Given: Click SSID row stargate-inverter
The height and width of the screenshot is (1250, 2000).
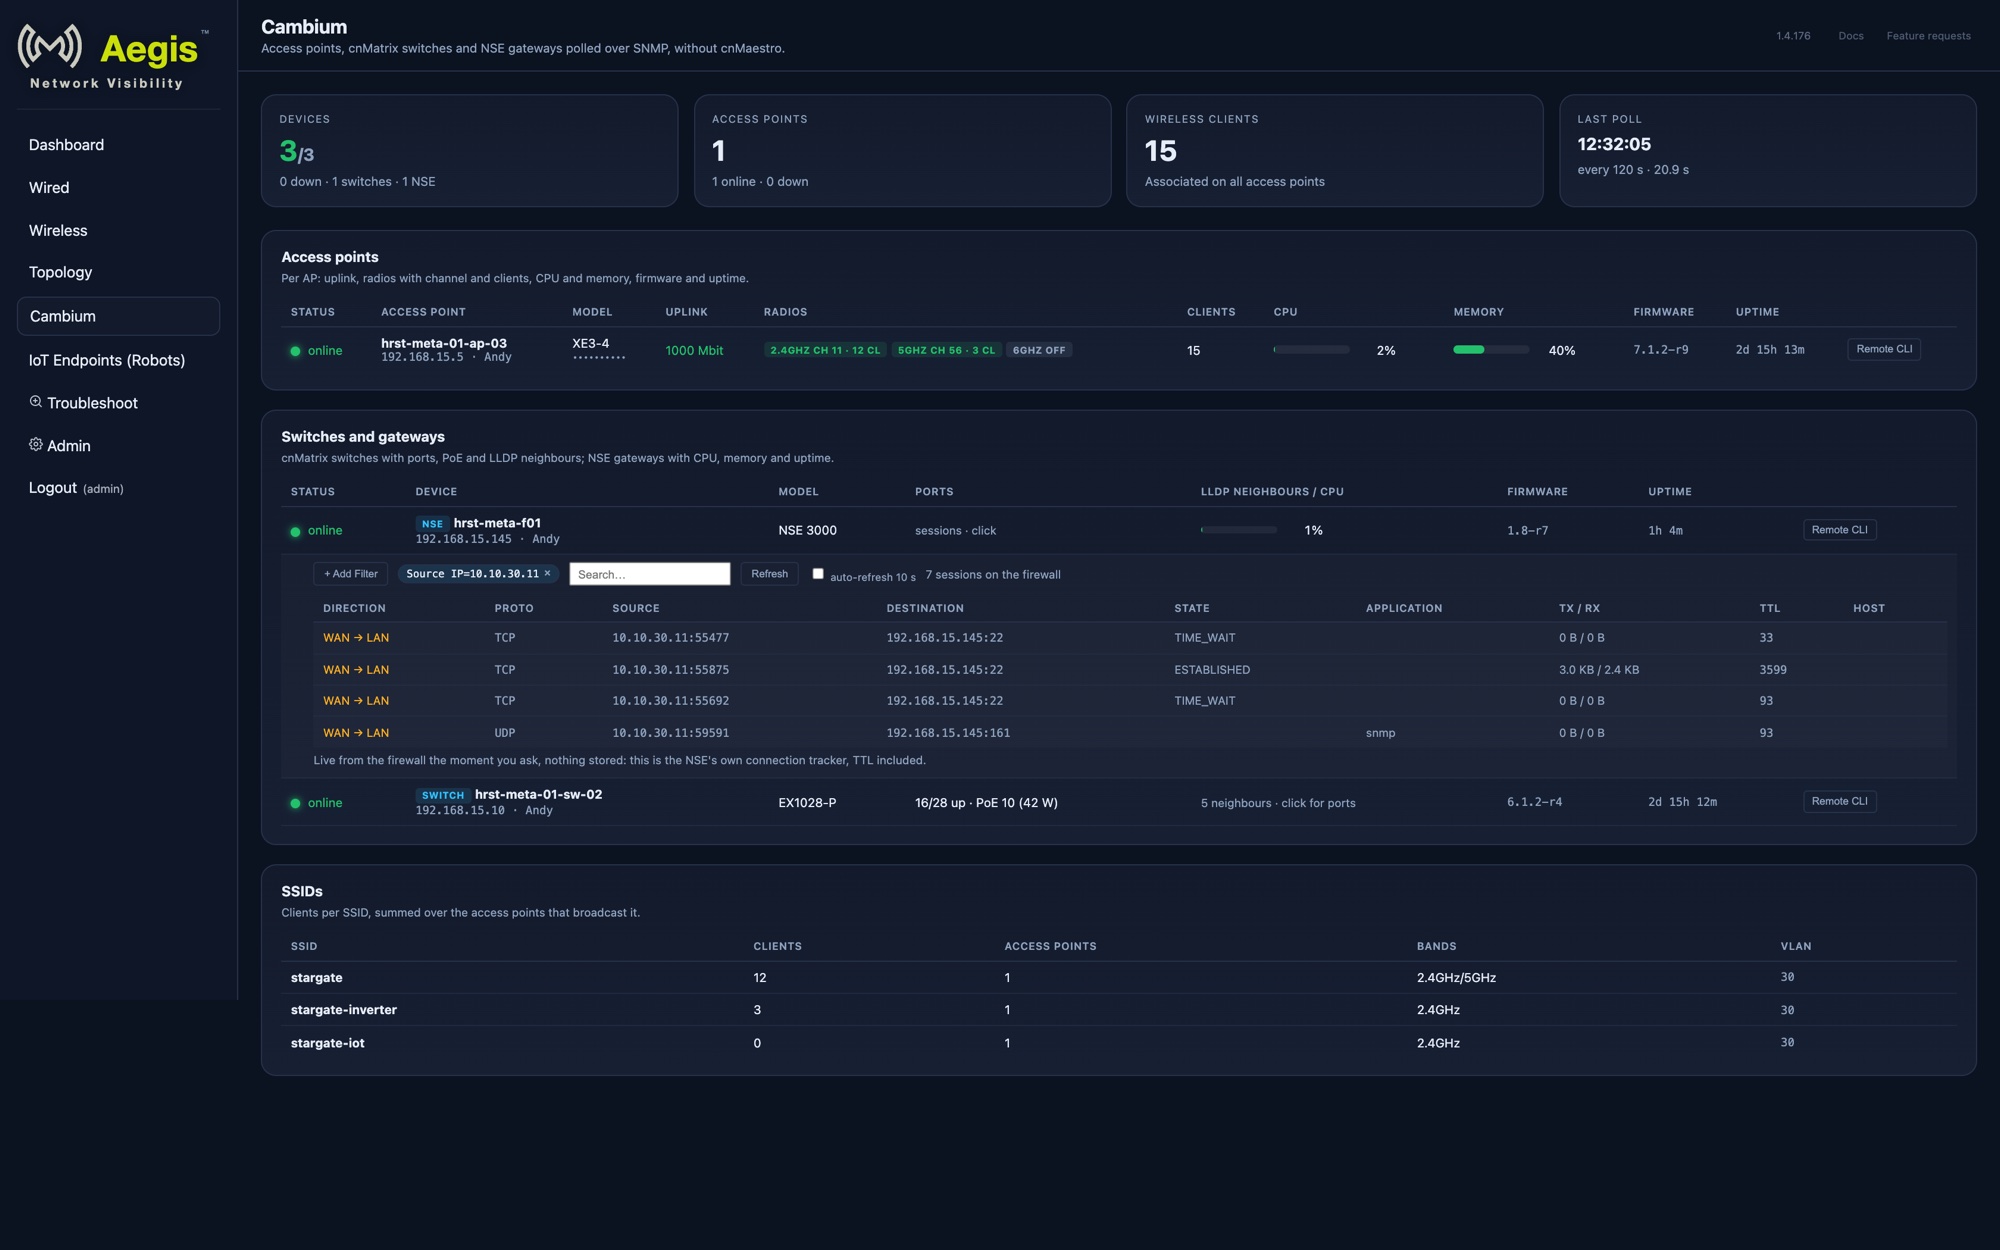Looking at the screenshot, I should [1118, 1010].
